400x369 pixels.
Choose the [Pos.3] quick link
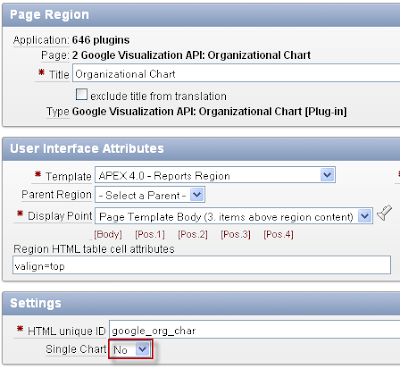[236, 234]
